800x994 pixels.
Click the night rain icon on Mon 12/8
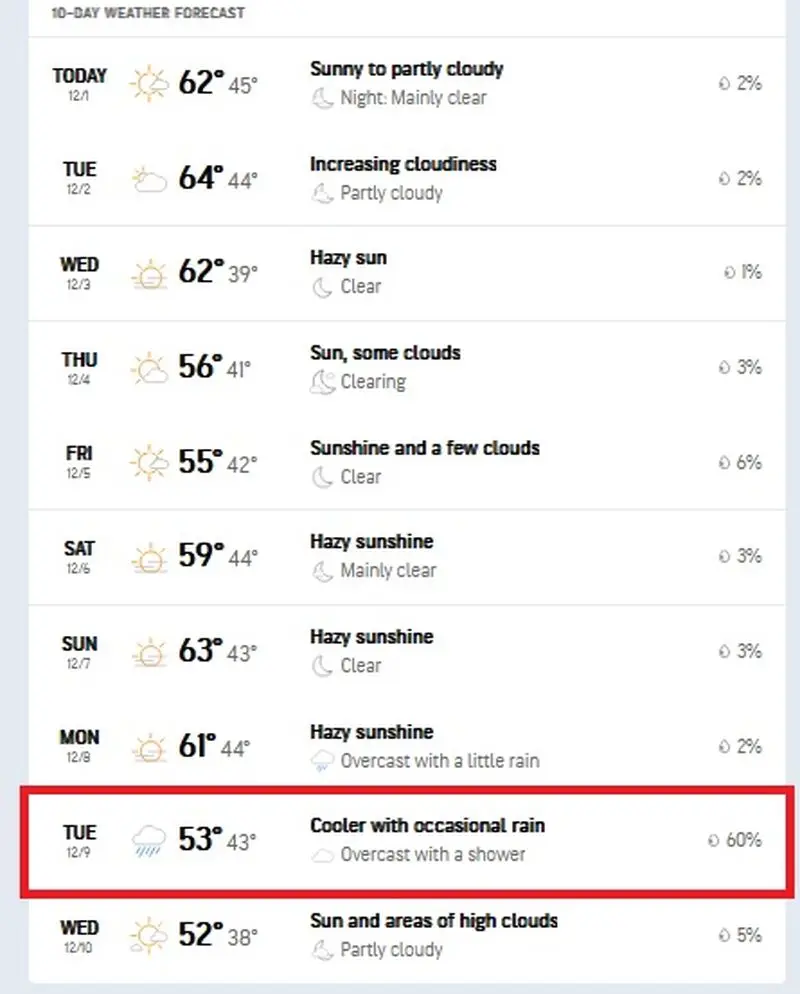click(x=322, y=761)
